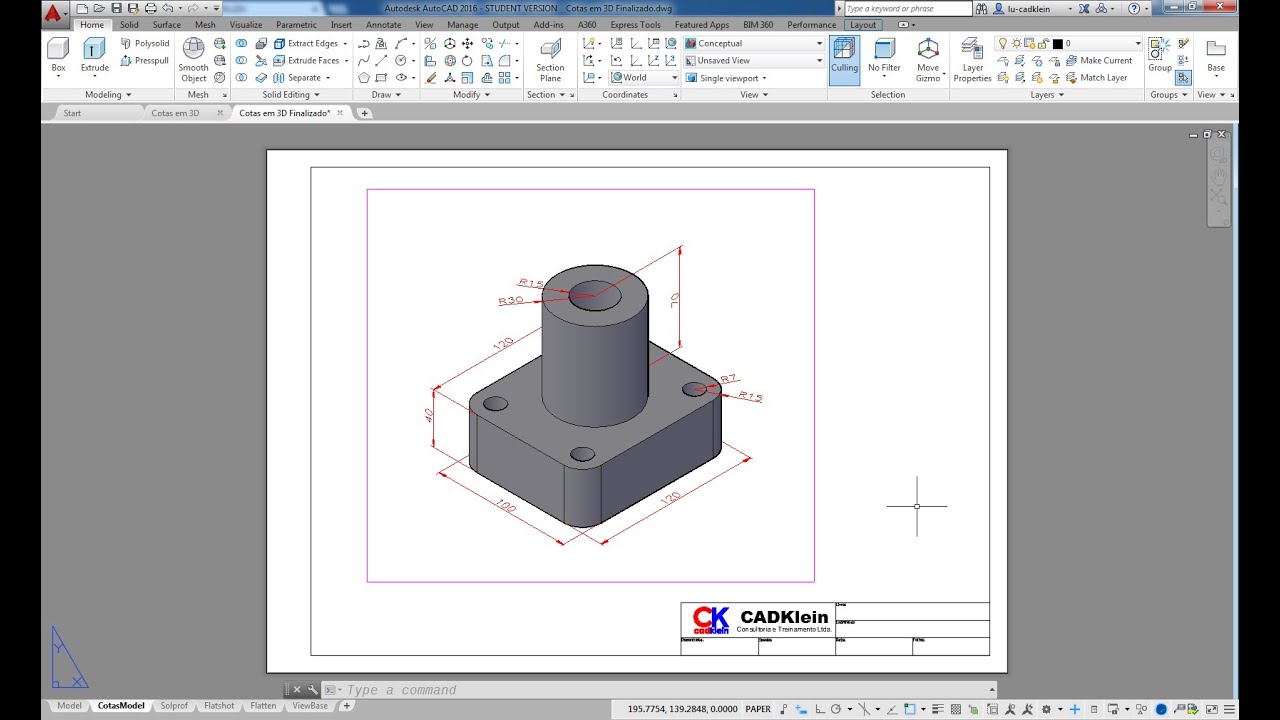1280x720 pixels.
Task: Toggle the Culling selection option
Action: coord(844,60)
